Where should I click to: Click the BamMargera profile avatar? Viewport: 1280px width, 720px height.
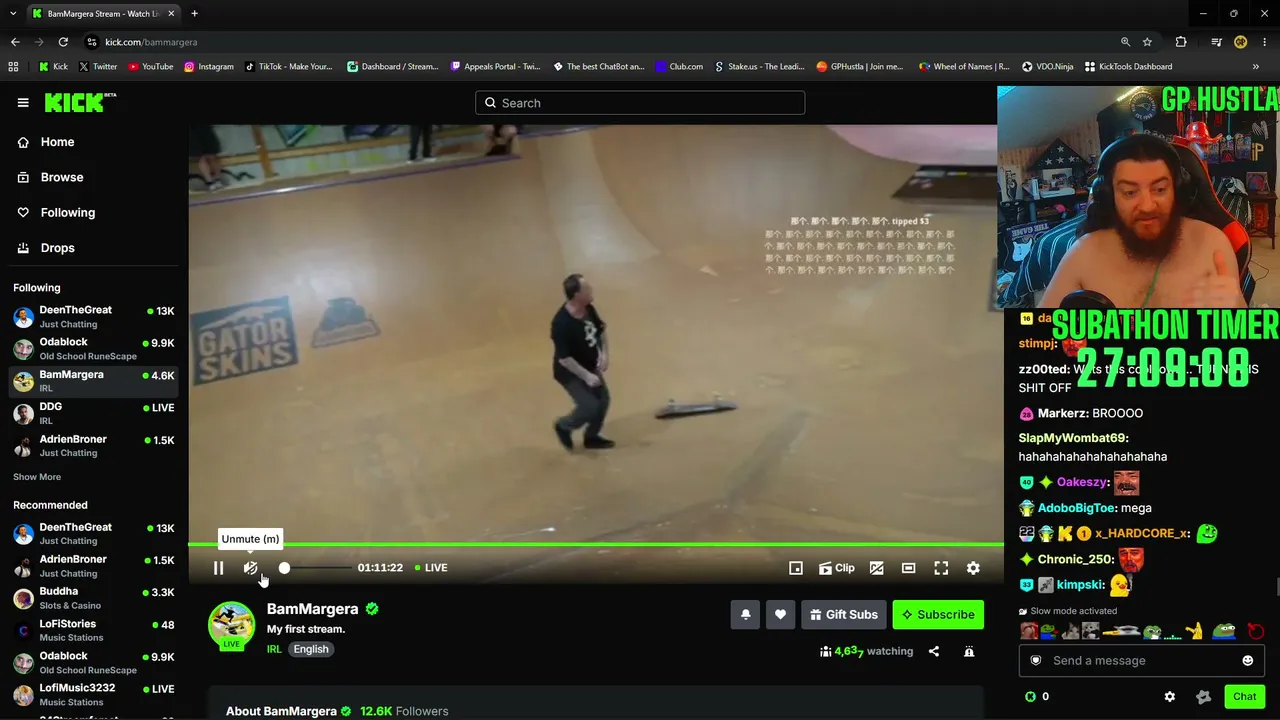point(231,625)
